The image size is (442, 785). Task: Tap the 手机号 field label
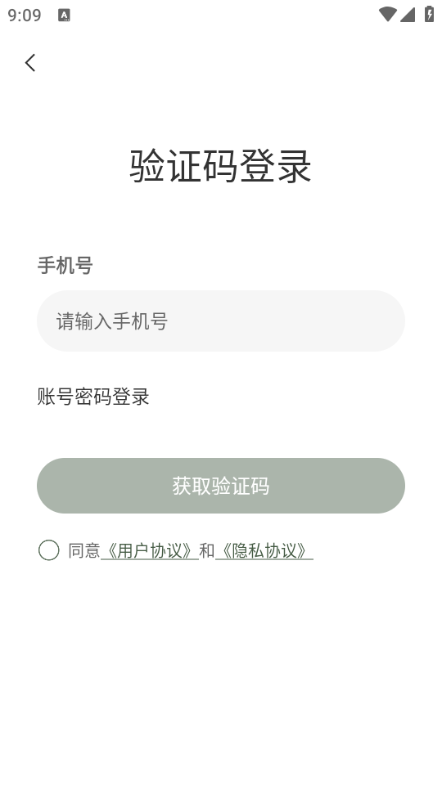point(65,265)
